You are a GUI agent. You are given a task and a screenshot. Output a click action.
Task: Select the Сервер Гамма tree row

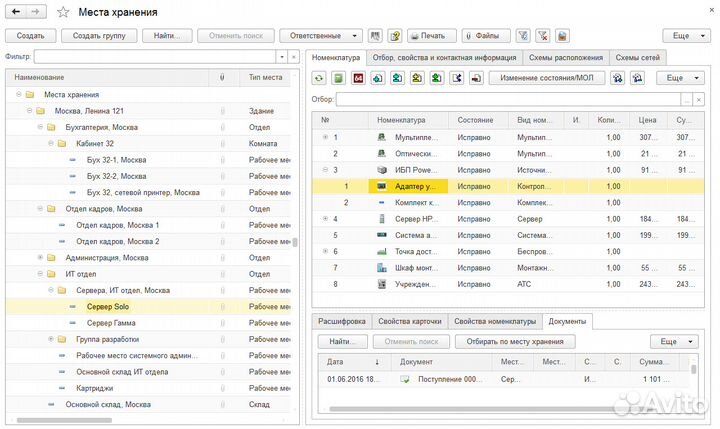[148, 323]
